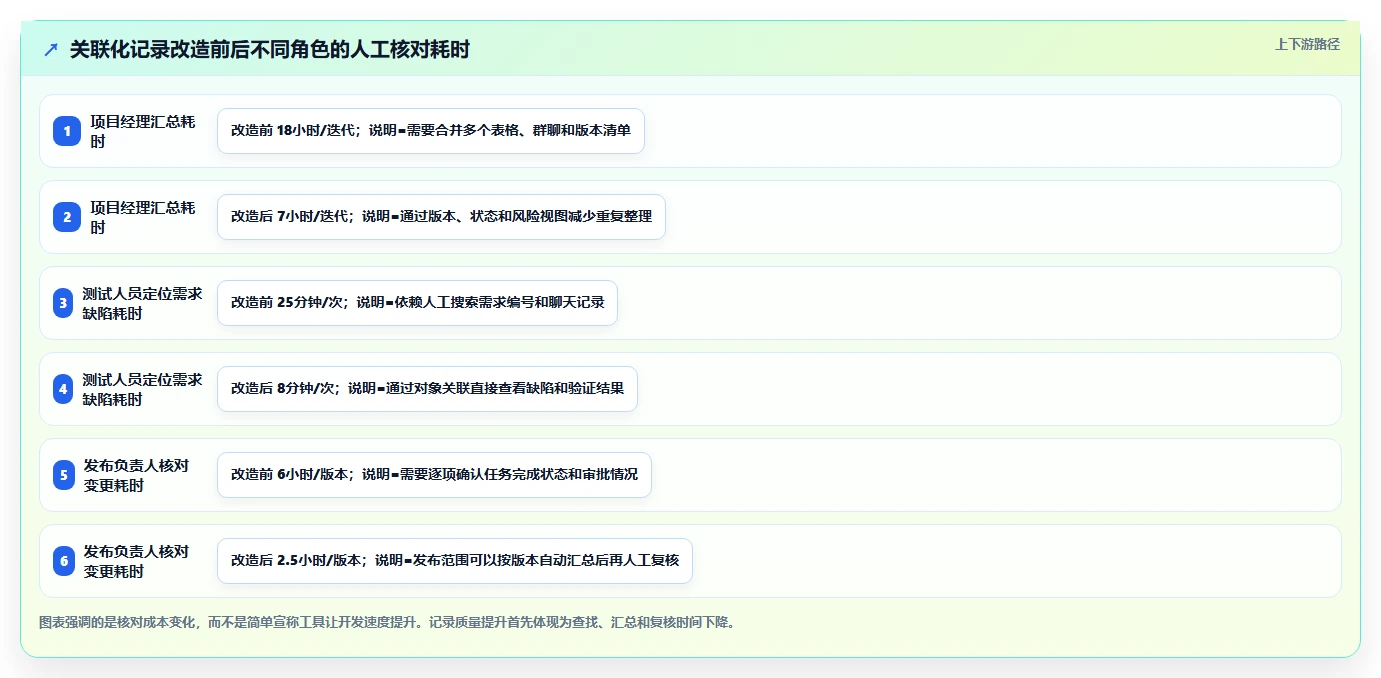The height and width of the screenshot is (678, 1381).
Task: Select step badge number 6
Action: pos(64,561)
